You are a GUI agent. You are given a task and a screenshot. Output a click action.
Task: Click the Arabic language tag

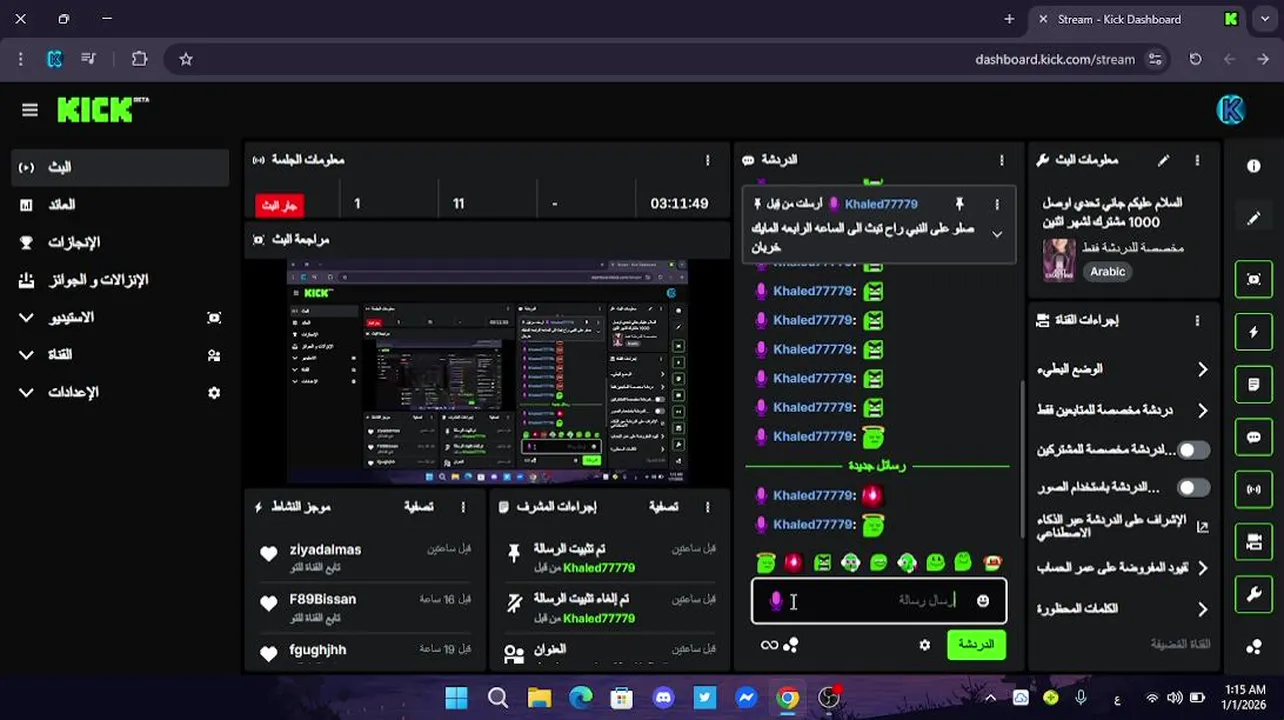tap(1107, 272)
